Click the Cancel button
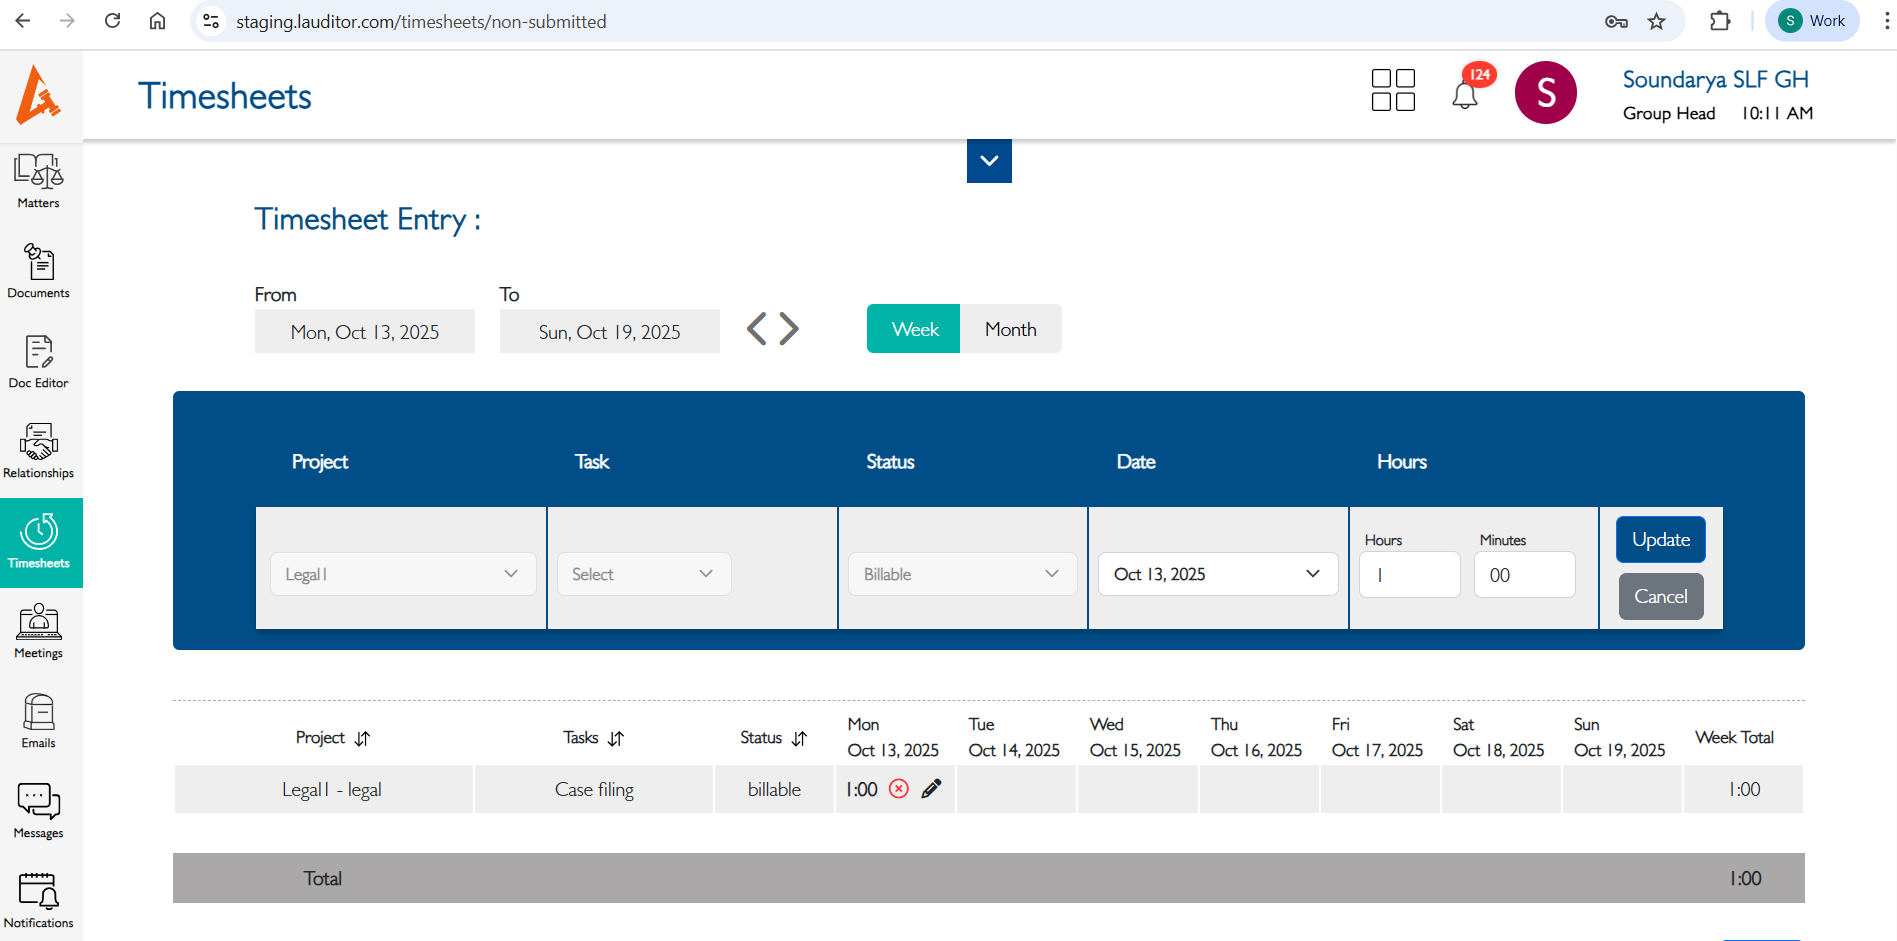 (x=1660, y=596)
